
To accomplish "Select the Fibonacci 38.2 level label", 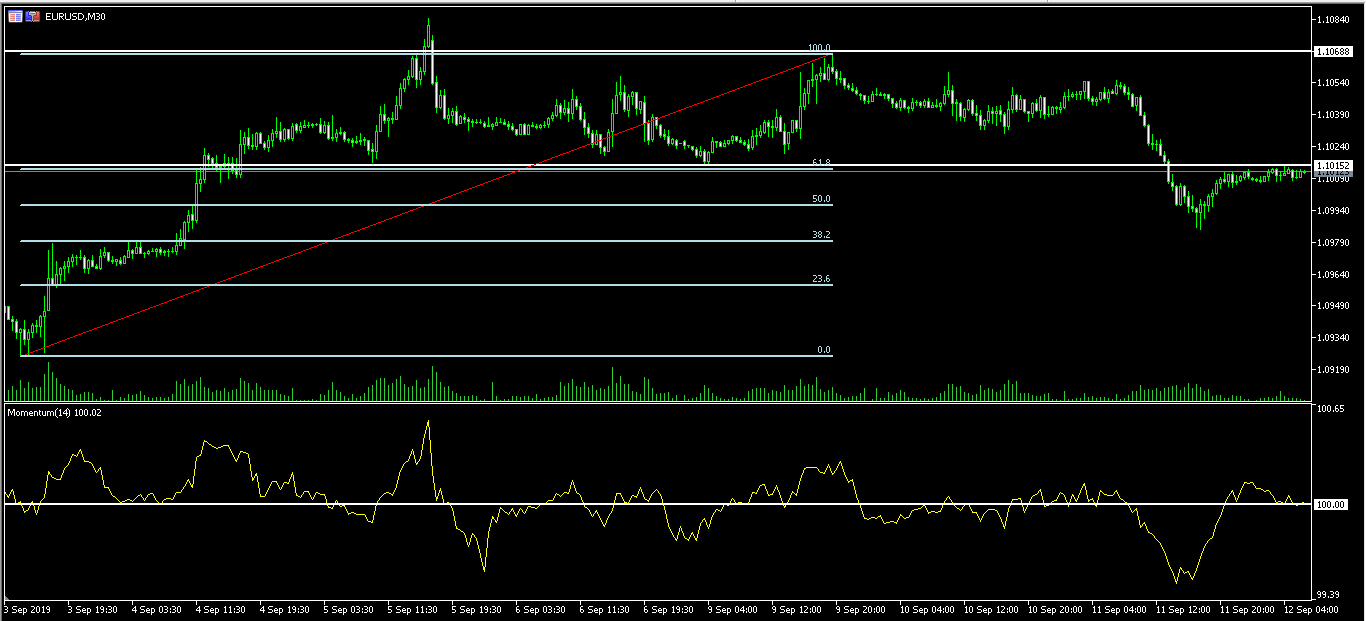I will pos(821,235).
